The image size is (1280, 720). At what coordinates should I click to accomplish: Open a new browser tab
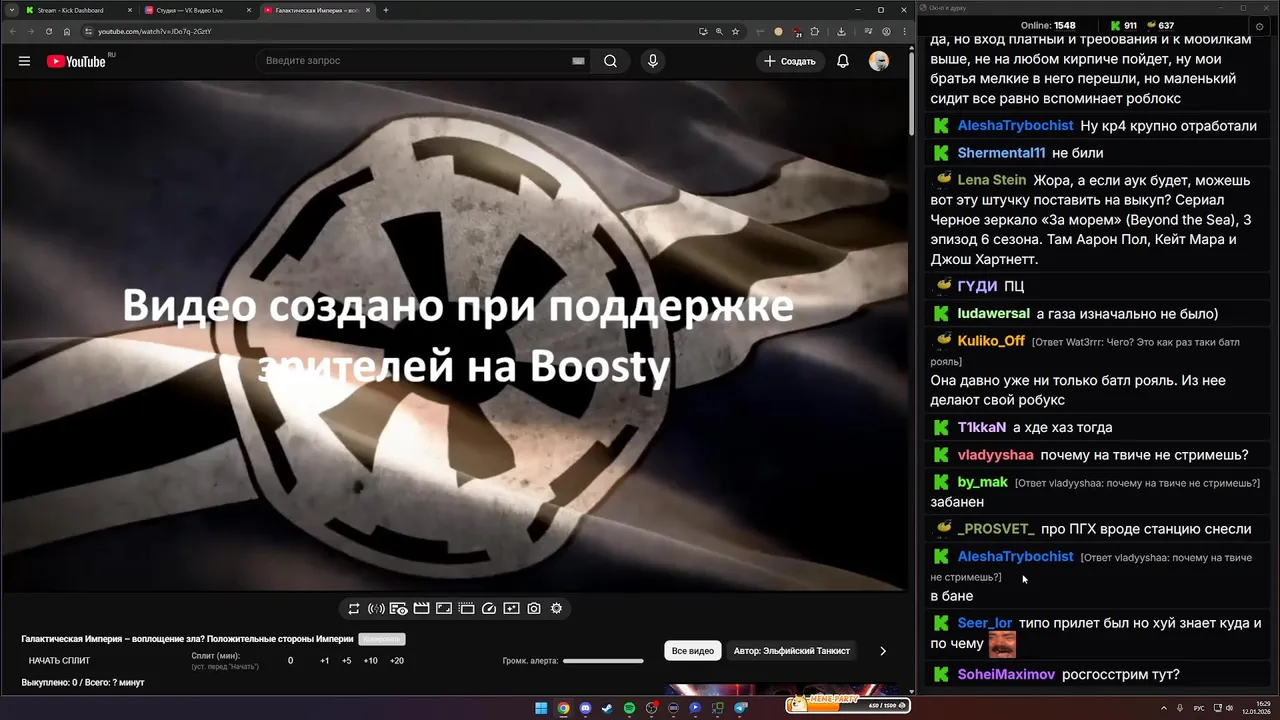click(x=386, y=10)
